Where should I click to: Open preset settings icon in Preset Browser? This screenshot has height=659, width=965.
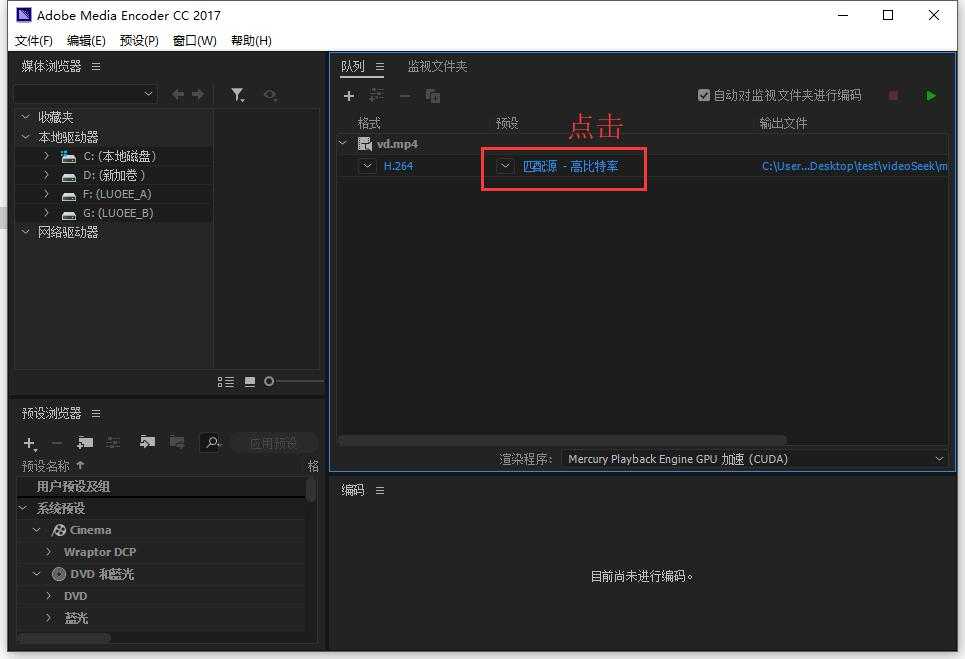coord(113,442)
